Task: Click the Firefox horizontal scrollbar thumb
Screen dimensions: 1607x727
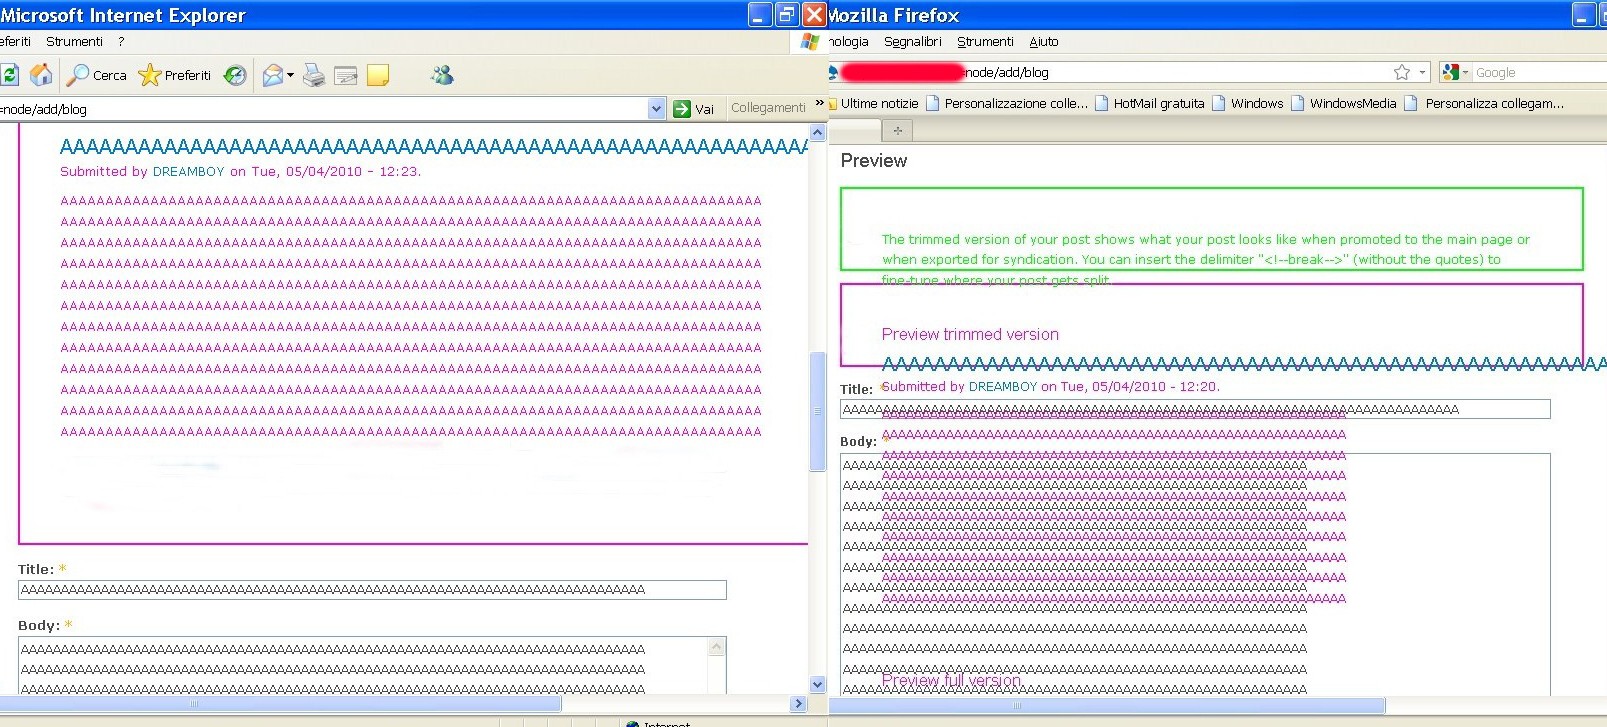Action: 1108,706
